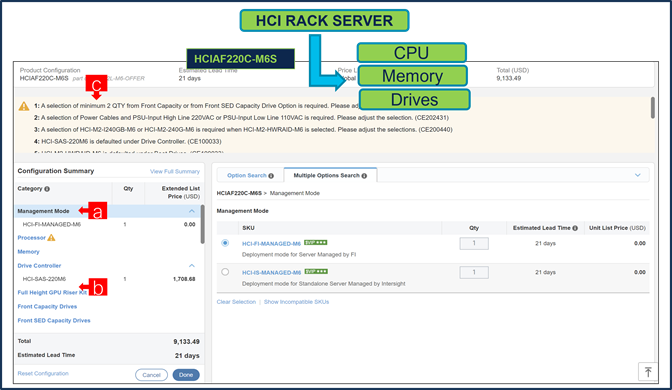Click warning message 2 about Power Cables
Viewport: 672px width, 390px height.
241,117
